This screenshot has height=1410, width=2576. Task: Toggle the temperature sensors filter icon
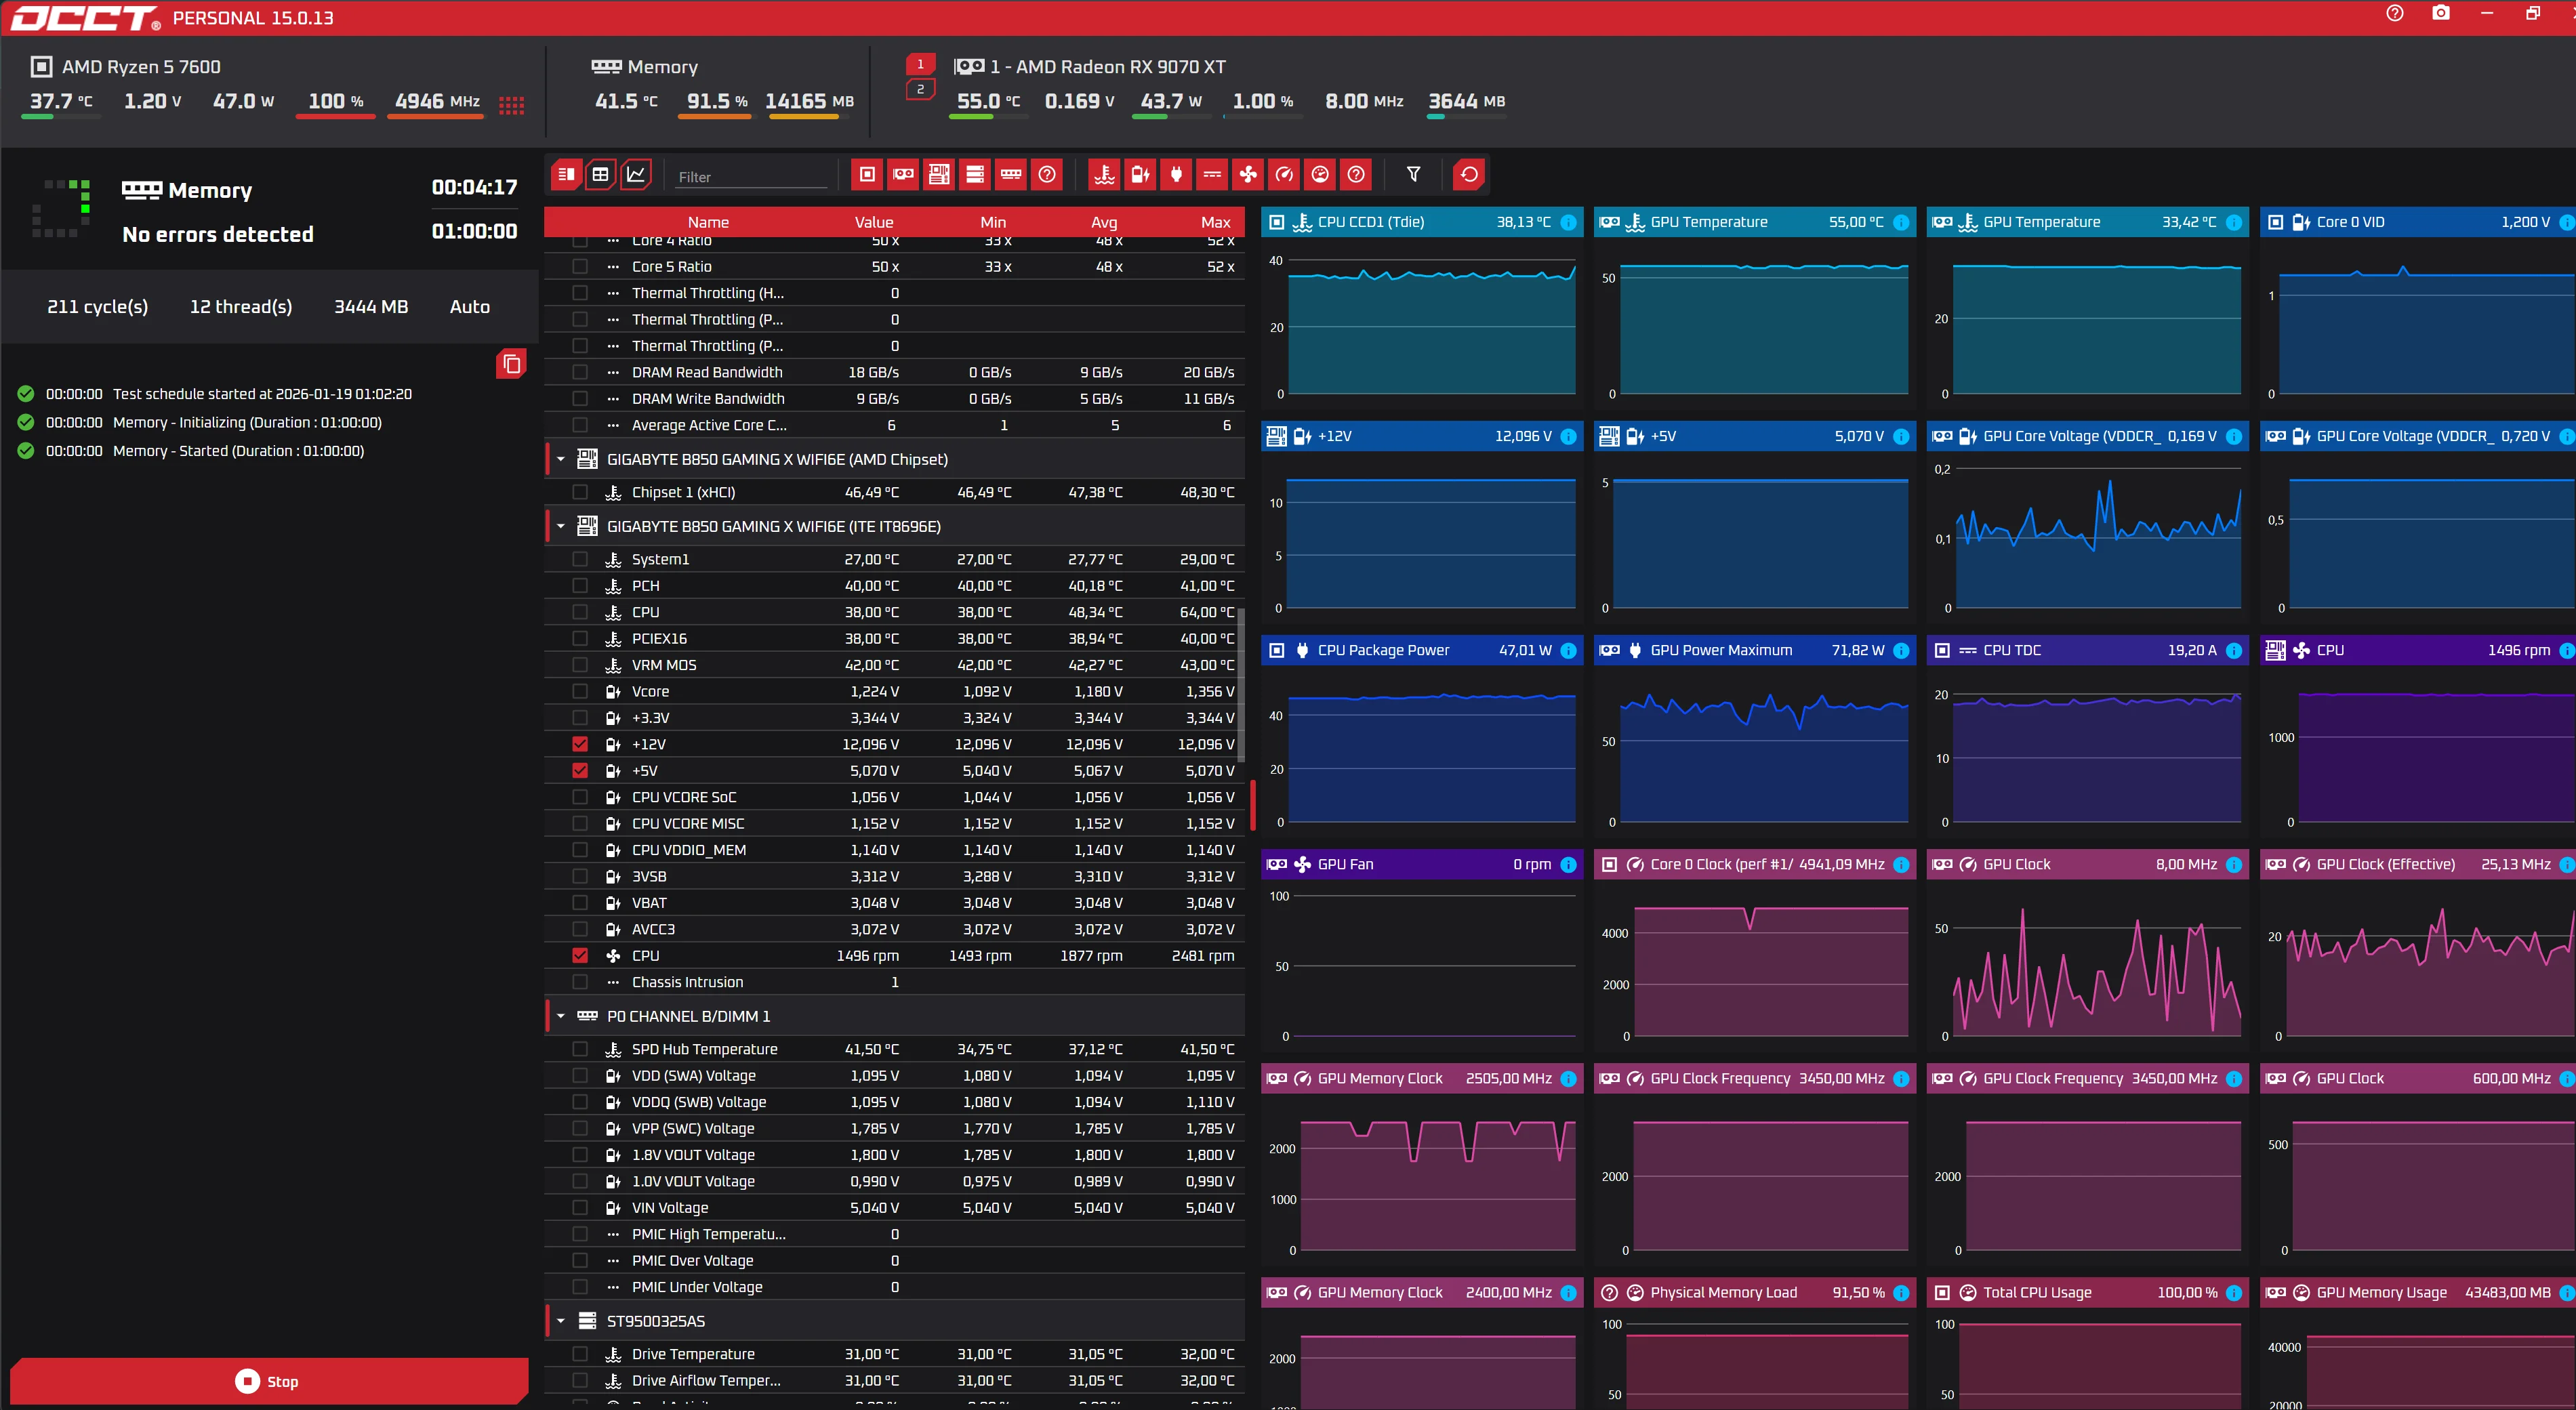click(x=1104, y=174)
